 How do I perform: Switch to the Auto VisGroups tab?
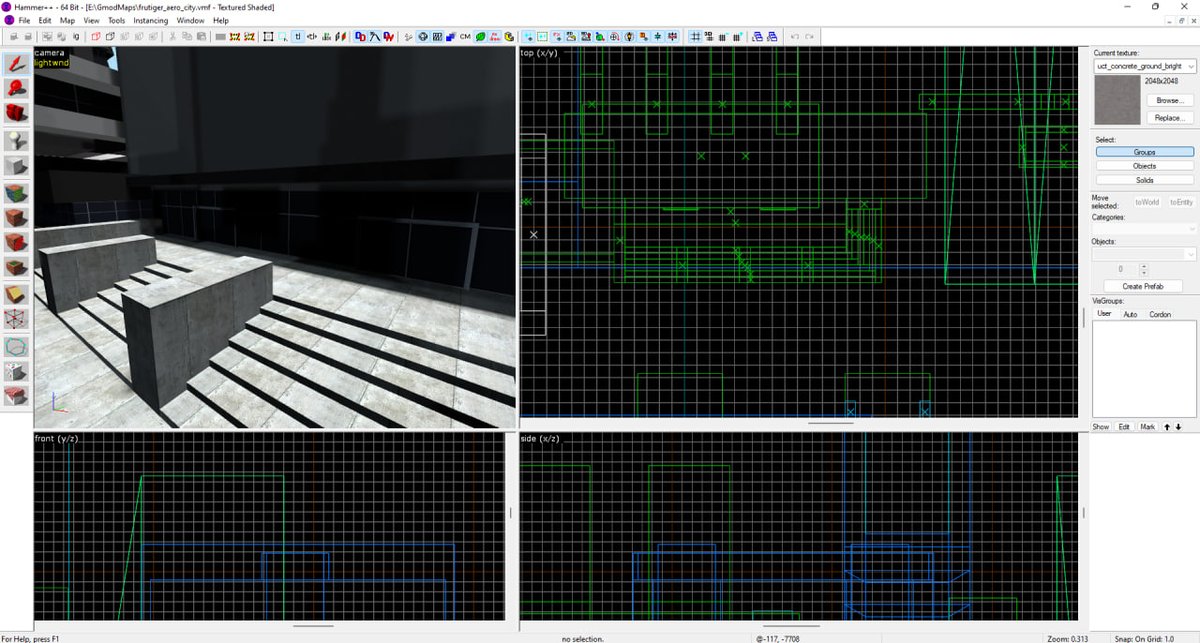pos(1130,314)
